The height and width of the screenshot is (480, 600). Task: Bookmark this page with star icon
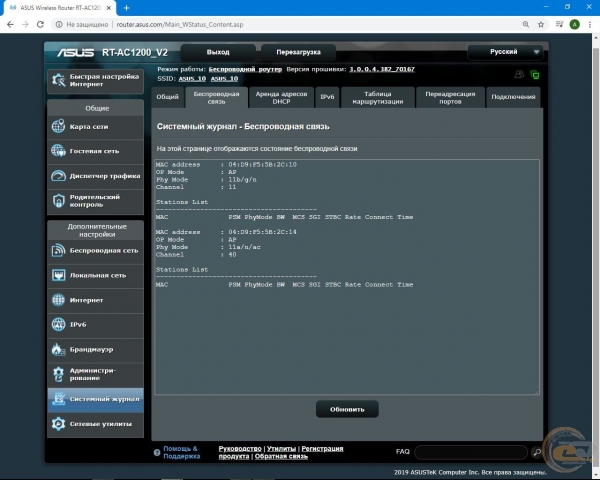(541, 24)
